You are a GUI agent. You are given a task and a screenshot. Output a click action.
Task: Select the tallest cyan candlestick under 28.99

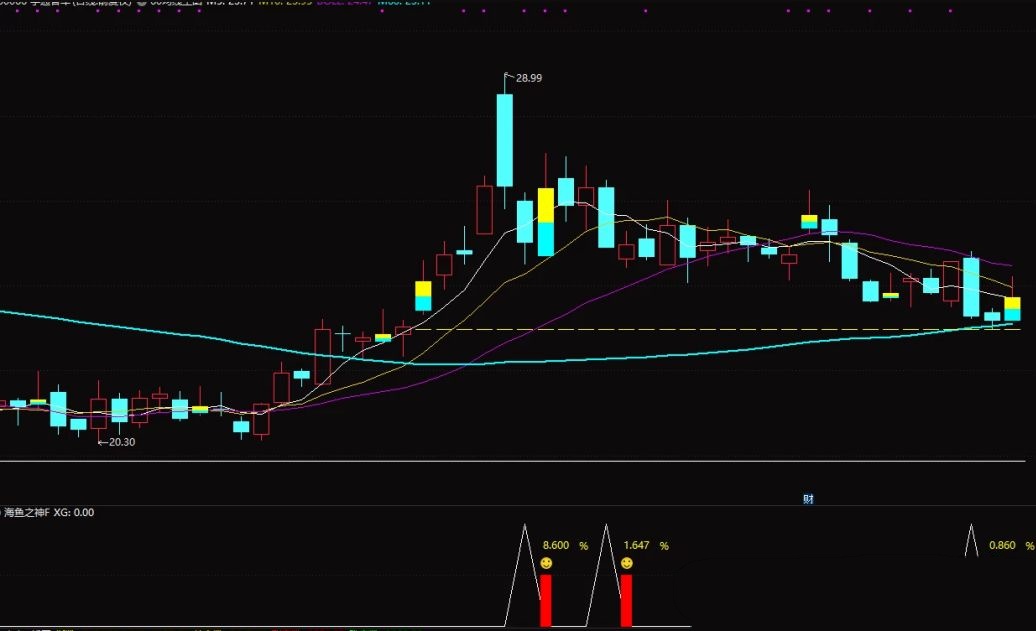click(x=505, y=140)
